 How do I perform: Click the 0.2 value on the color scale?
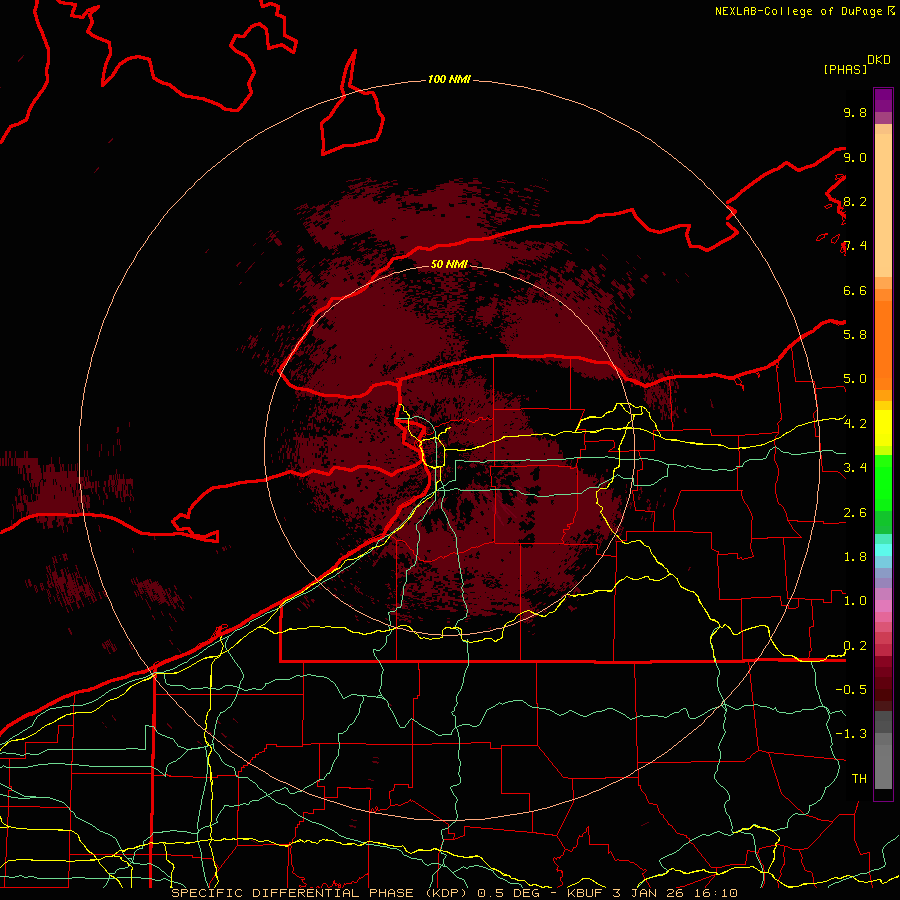(x=855, y=646)
